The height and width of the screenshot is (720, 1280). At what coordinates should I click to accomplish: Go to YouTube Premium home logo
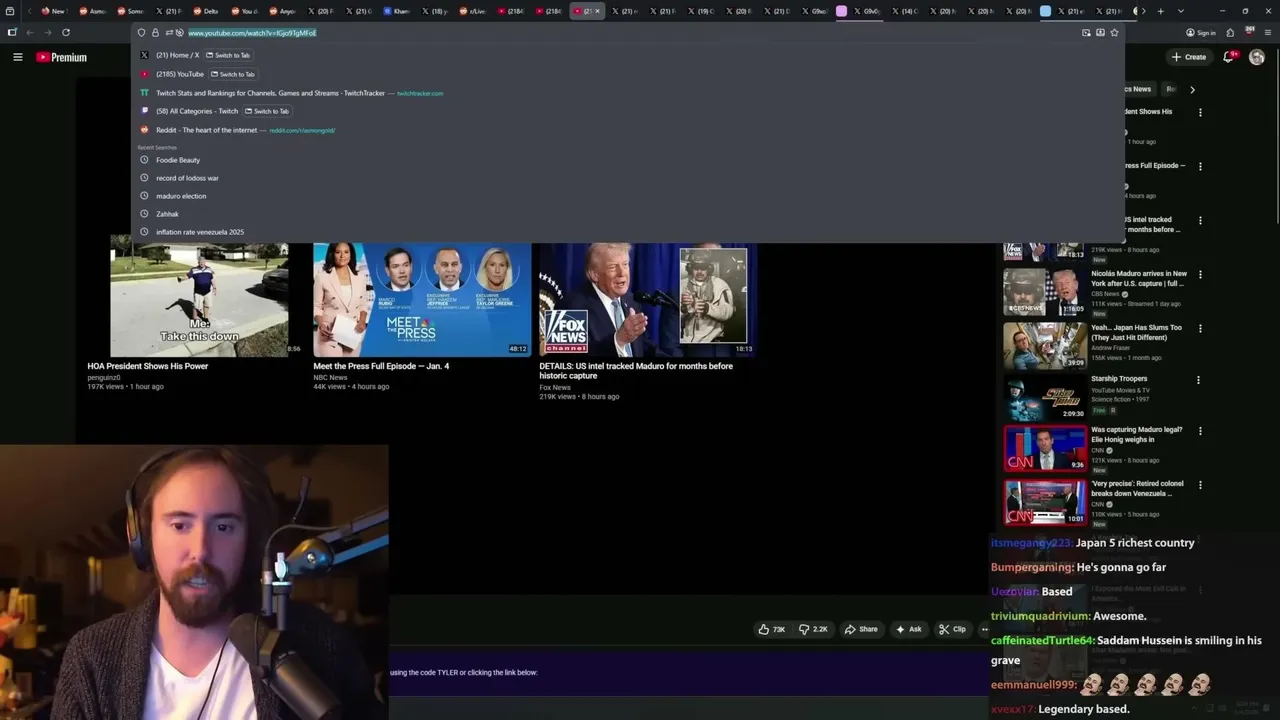pos(62,57)
